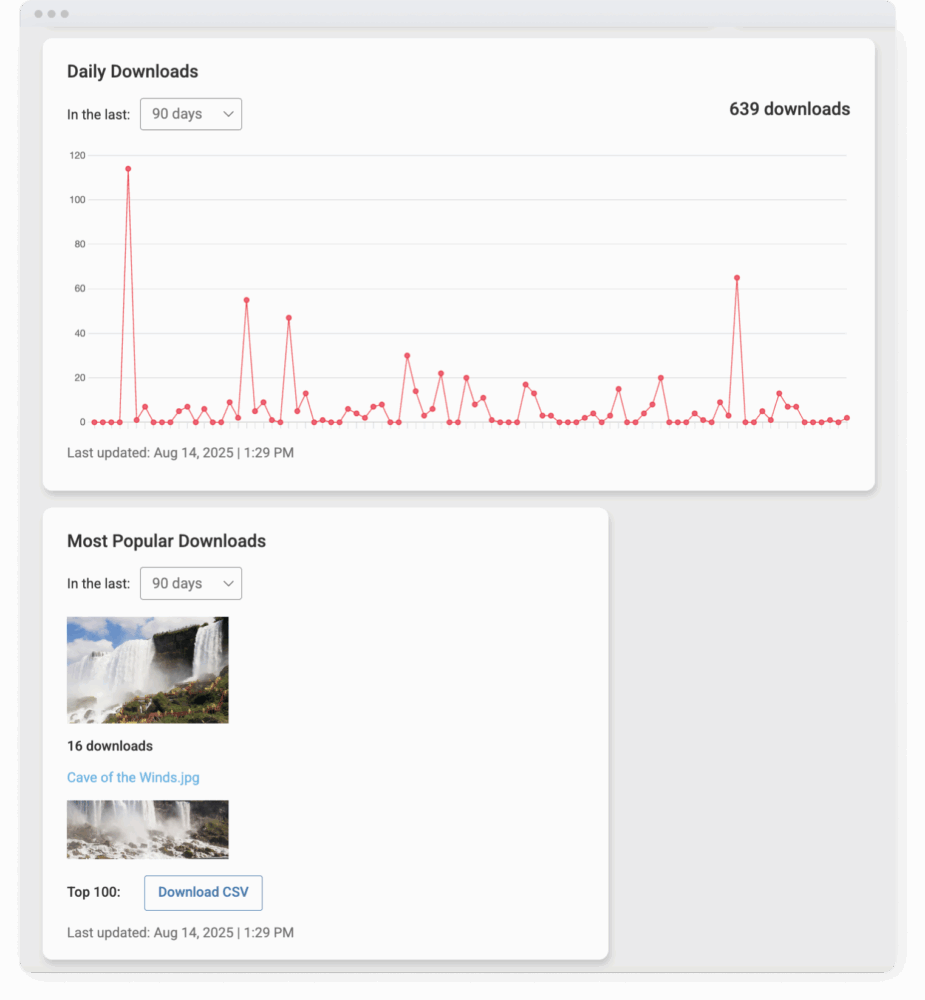Viewport: 925px width, 1000px height.
Task: Click the Cave of the Winds waterfall thumbnail
Action: (147, 670)
